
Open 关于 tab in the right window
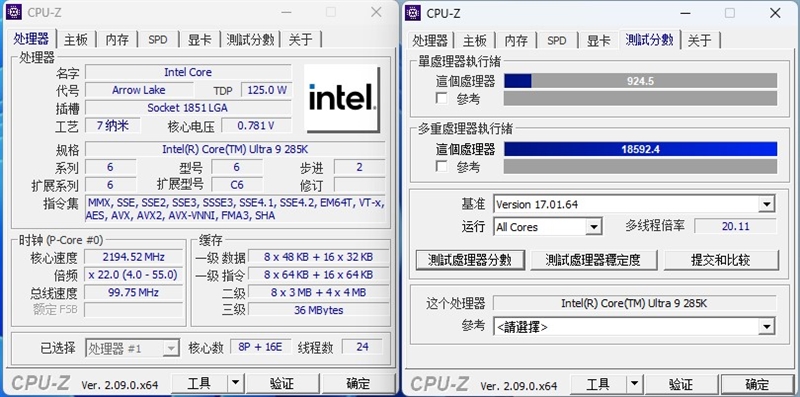699,40
